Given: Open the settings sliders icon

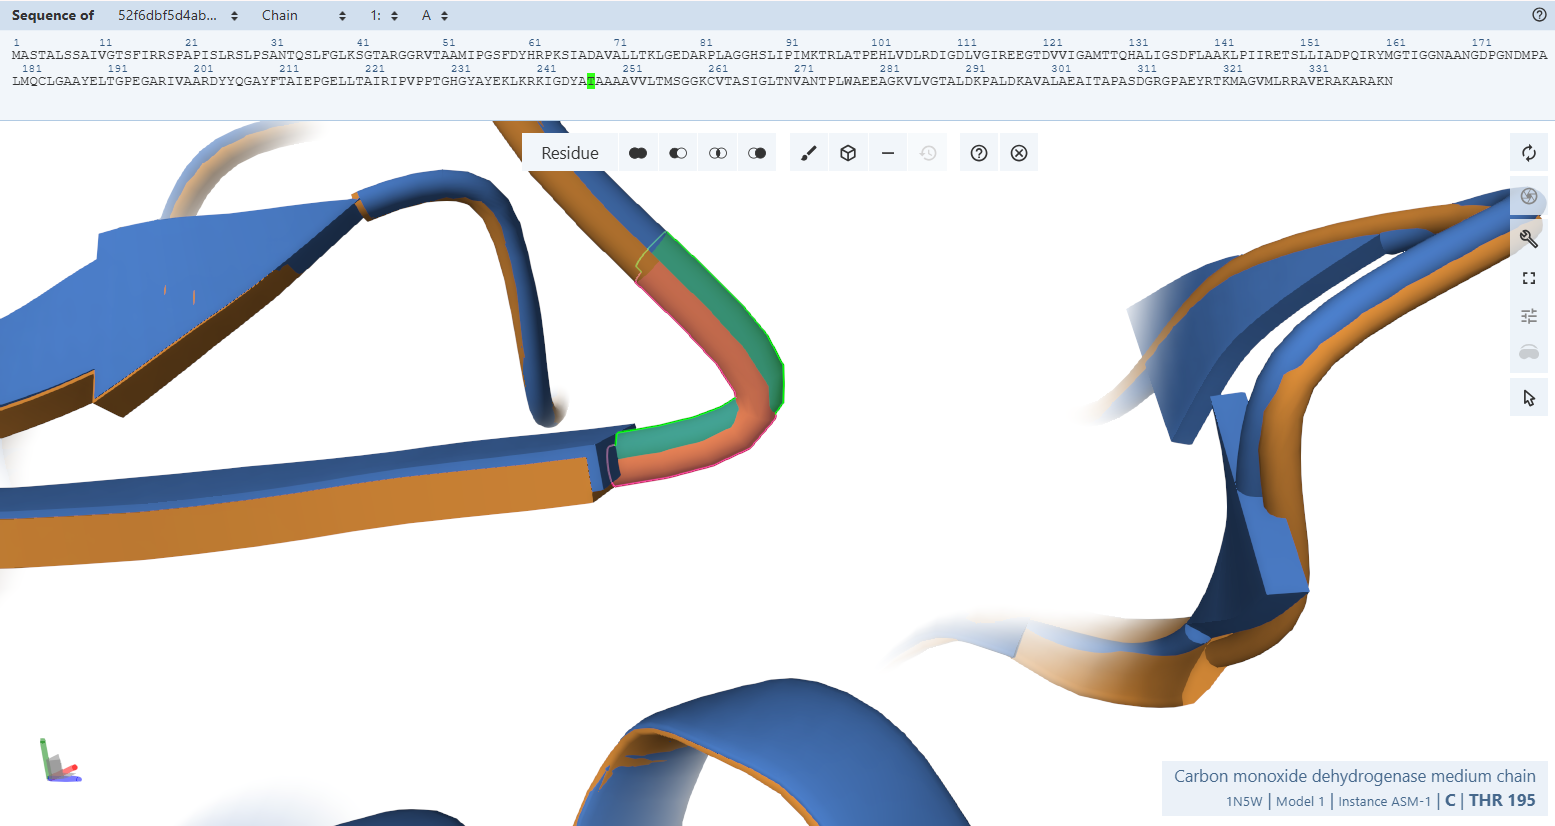Looking at the screenshot, I should click(1529, 316).
